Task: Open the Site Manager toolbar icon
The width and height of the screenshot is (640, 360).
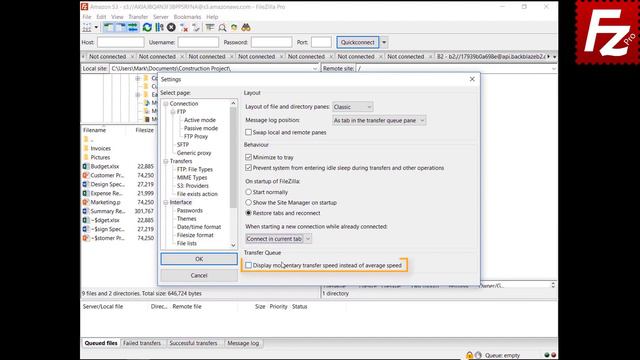Action: click(87, 27)
